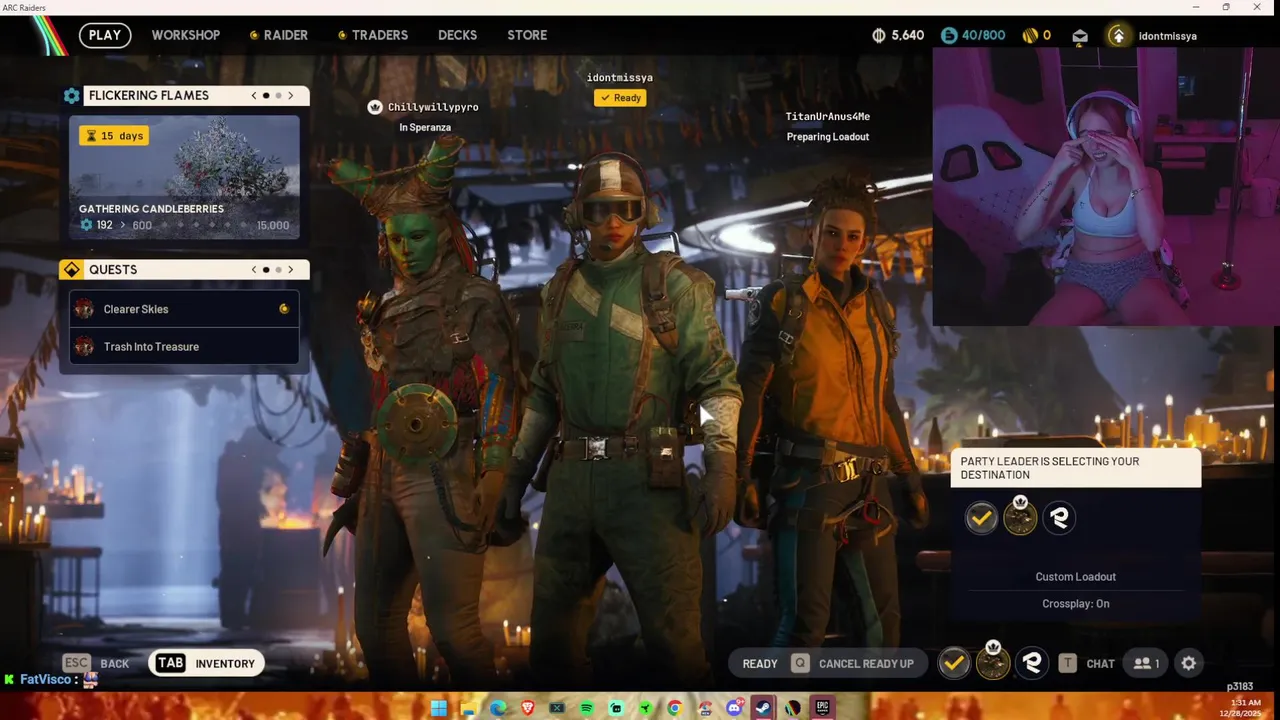The width and height of the screenshot is (1280, 720).
Task: Go to next Flickering Flames page arrow
Action: (291, 96)
